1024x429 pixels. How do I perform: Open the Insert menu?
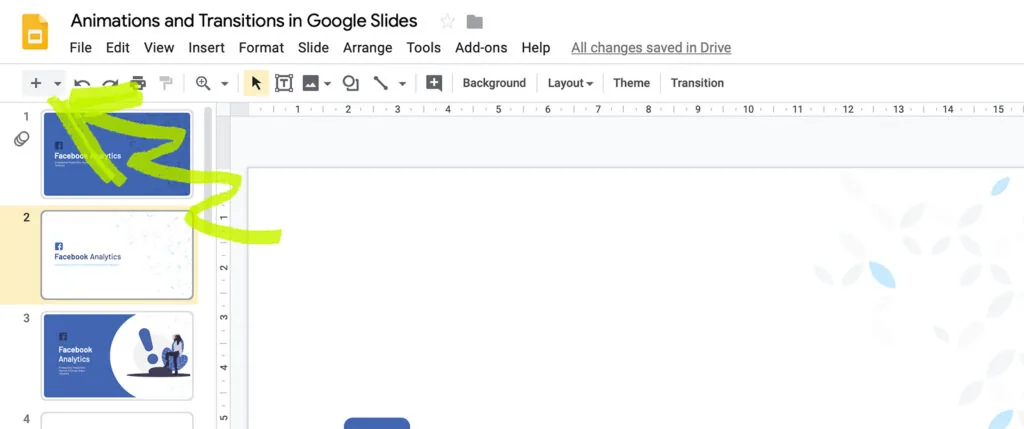pyautogui.click(x=206, y=48)
